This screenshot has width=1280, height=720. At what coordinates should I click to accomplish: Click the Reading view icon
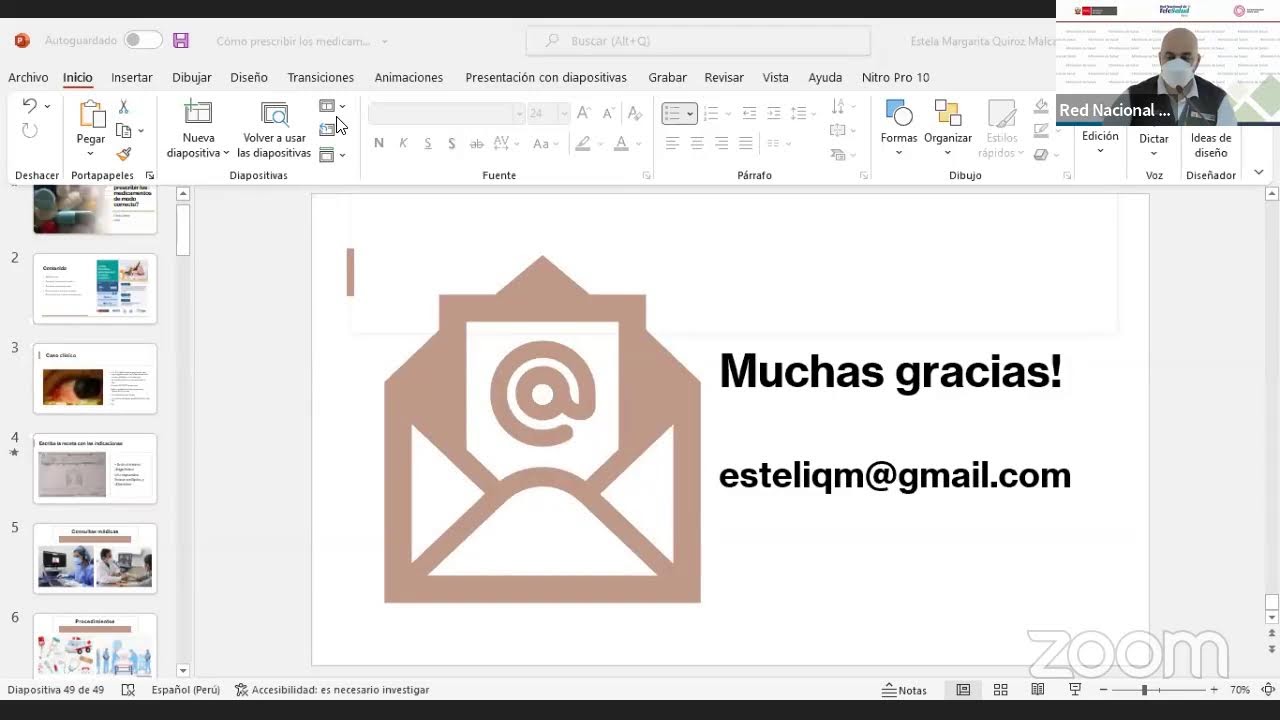(1038, 690)
